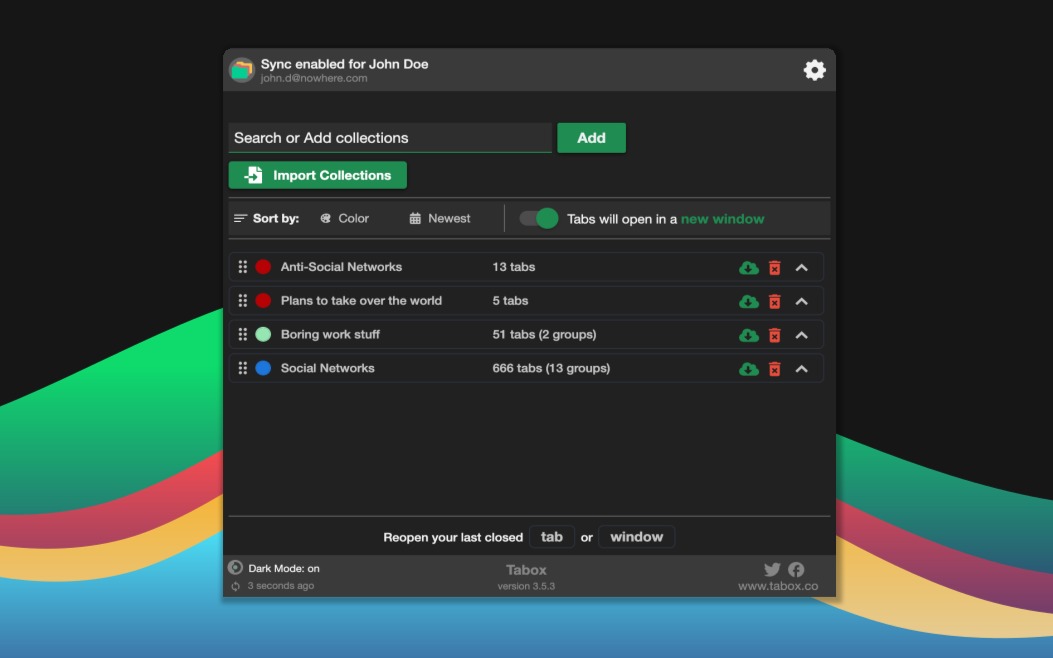The image size is (1053, 658).
Task: Click Import Collections button
Action: [x=318, y=175]
